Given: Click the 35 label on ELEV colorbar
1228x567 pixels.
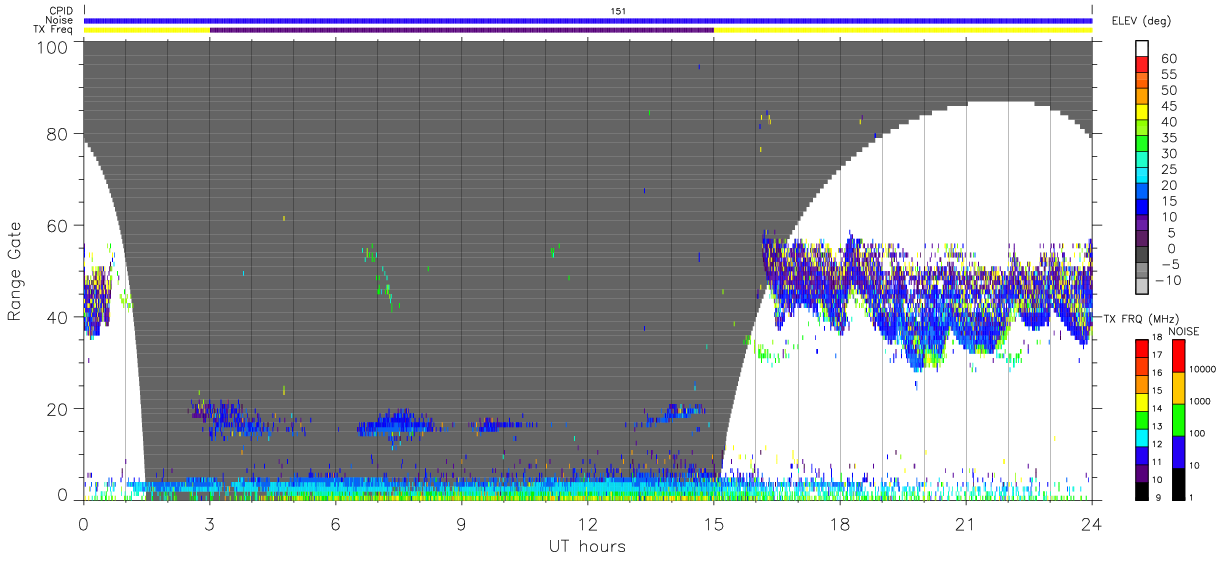Looking at the screenshot, I should [1168, 138].
